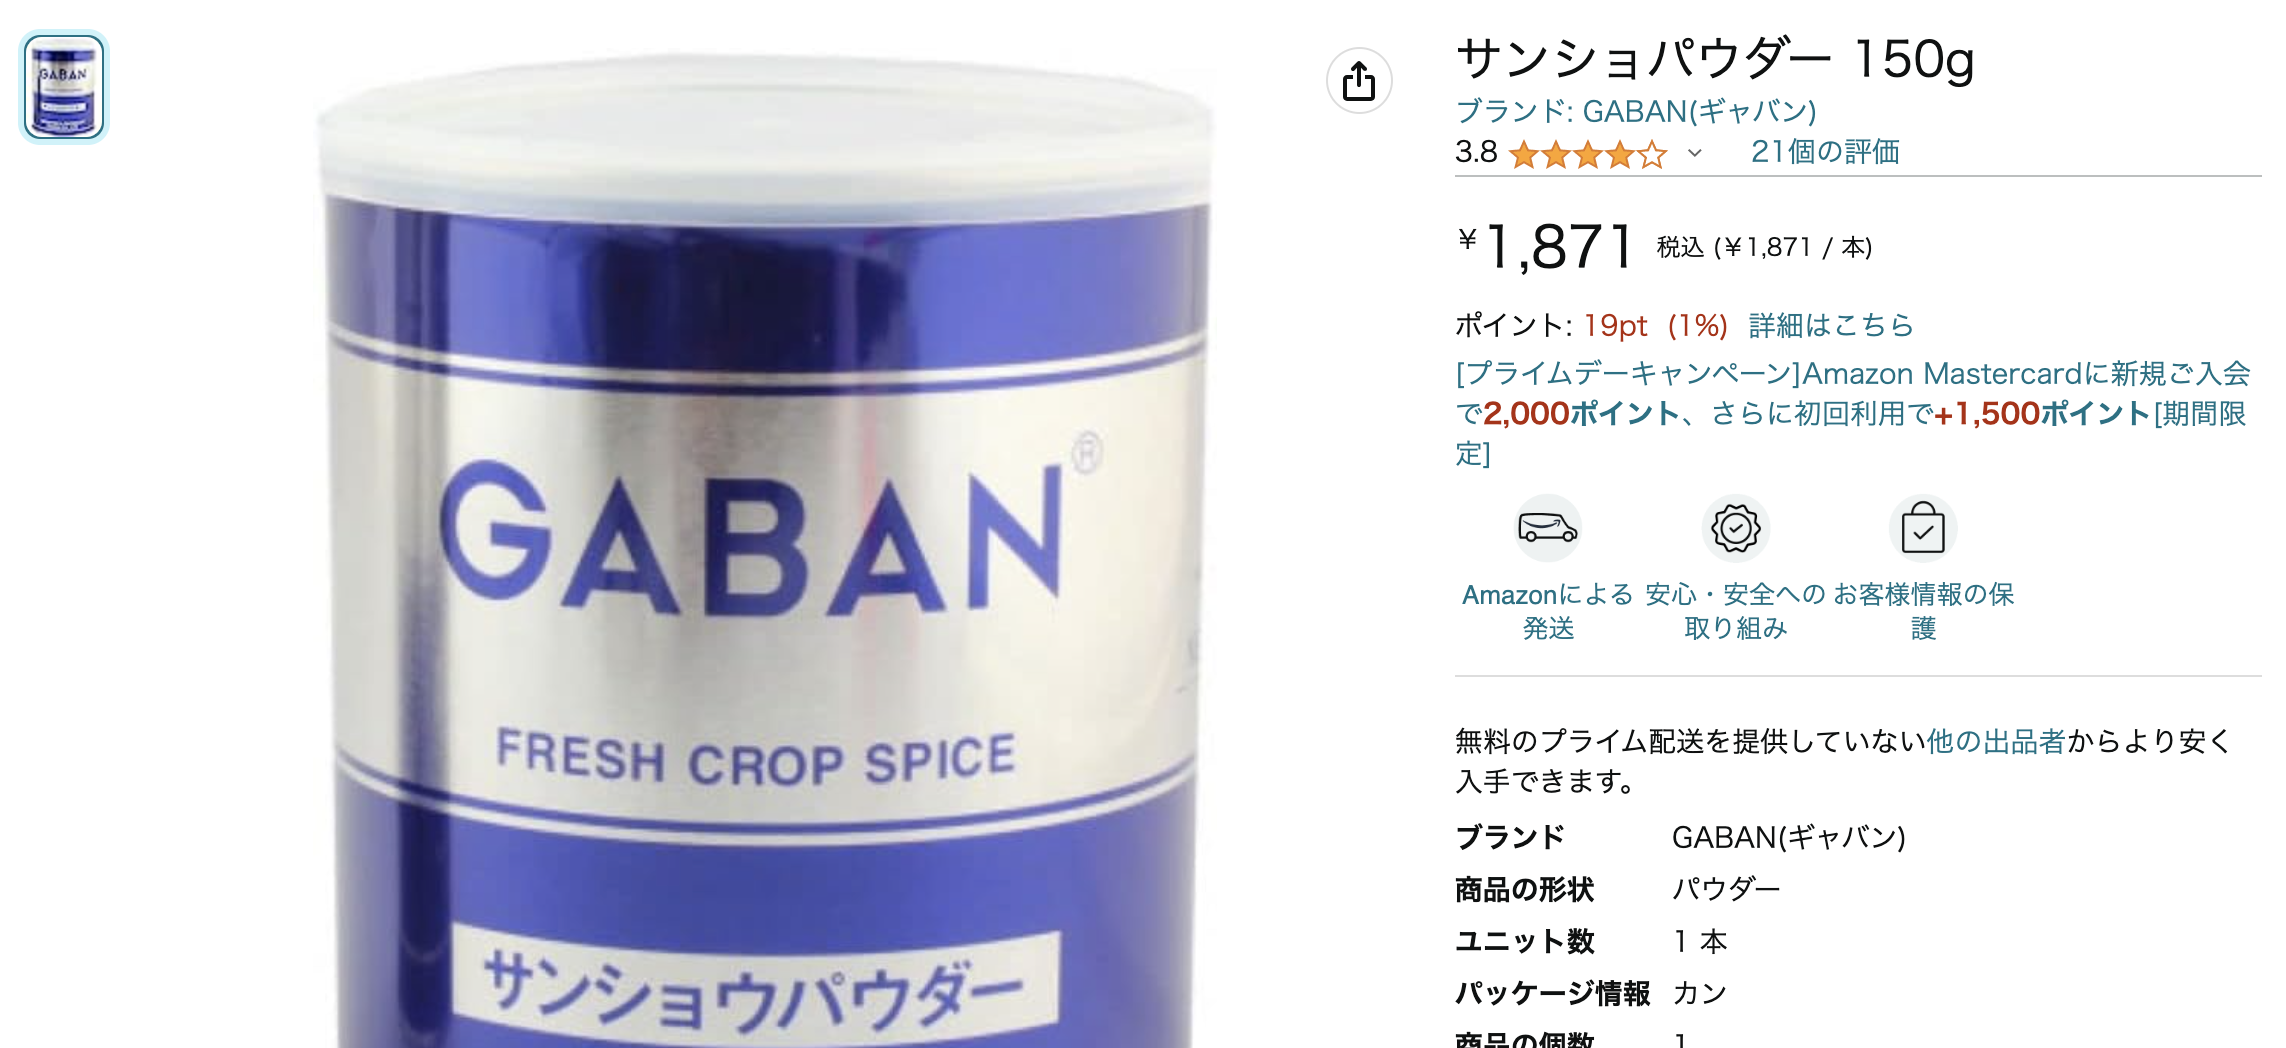2286x1048 pixels.
Task: Click the safety badge checkmark icon
Action: (x=1736, y=528)
